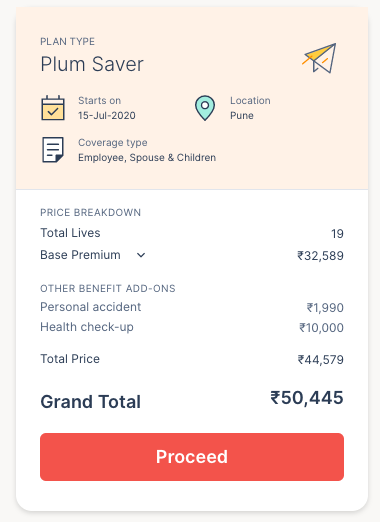This screenshot has width=380, height=522.
Task: Click the Pune location text
Action: pos(242,116)
